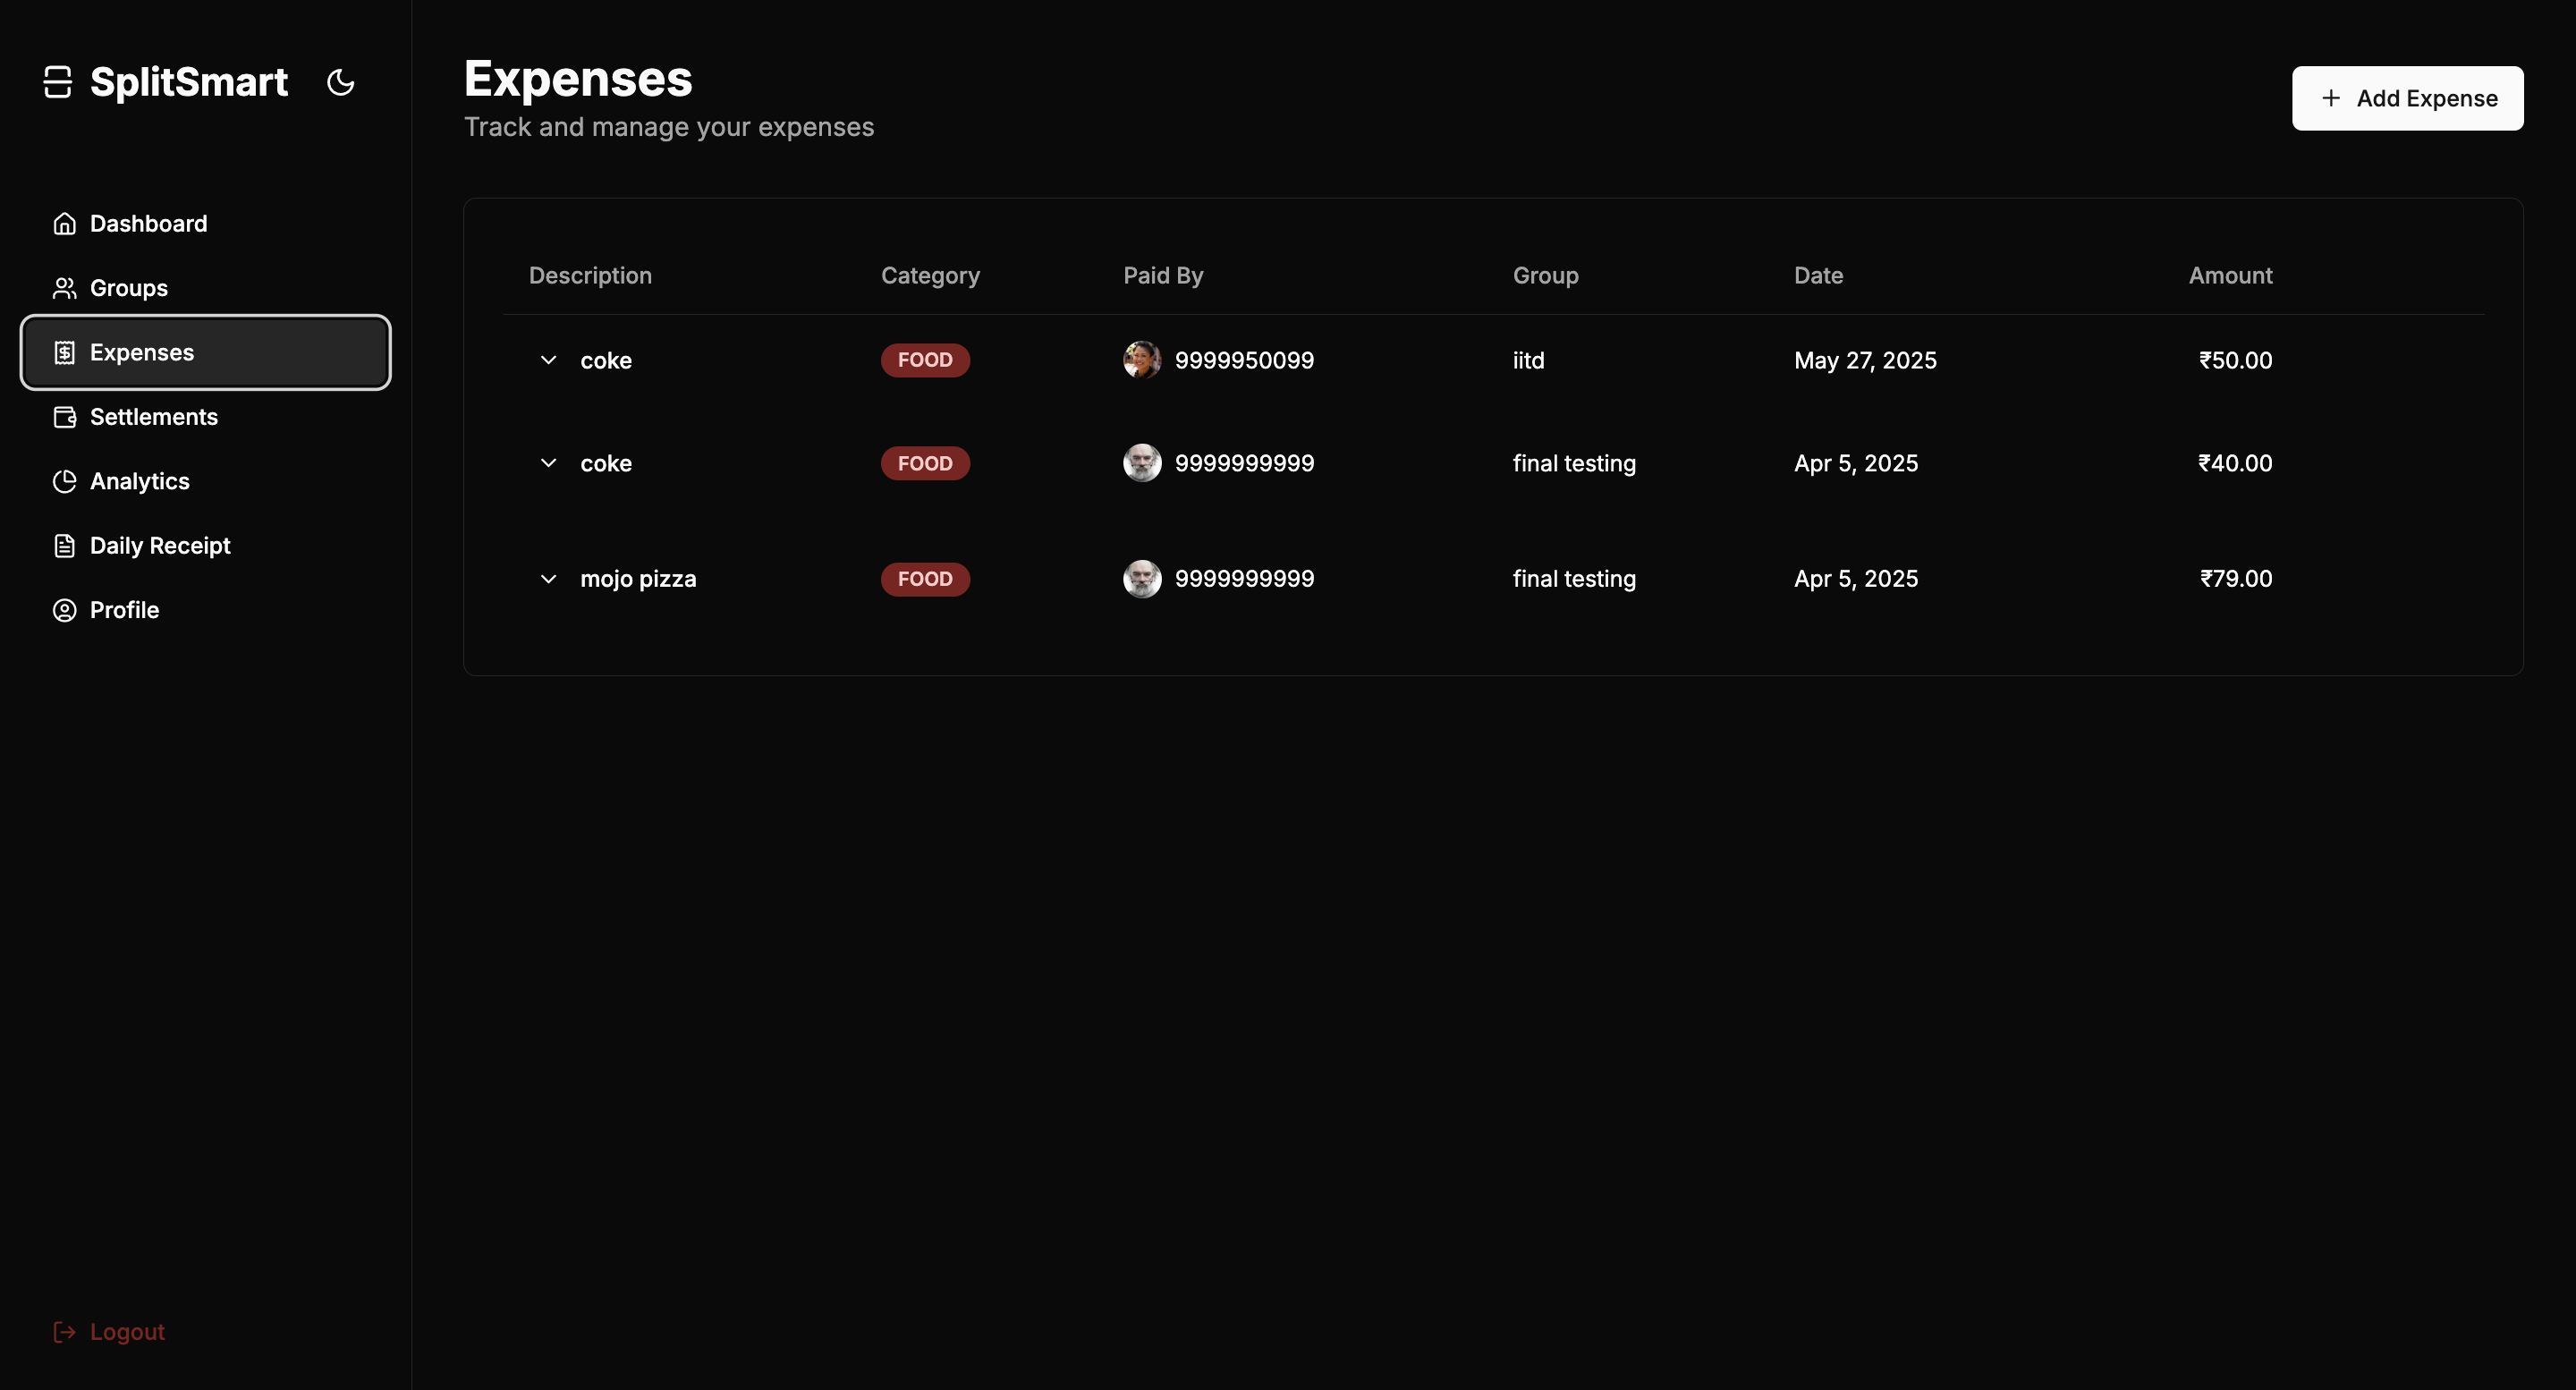The height and width of the screenshot is (1390, 2576).
Task: Click the Expenses receipt icon
Action: click(64, 352)
